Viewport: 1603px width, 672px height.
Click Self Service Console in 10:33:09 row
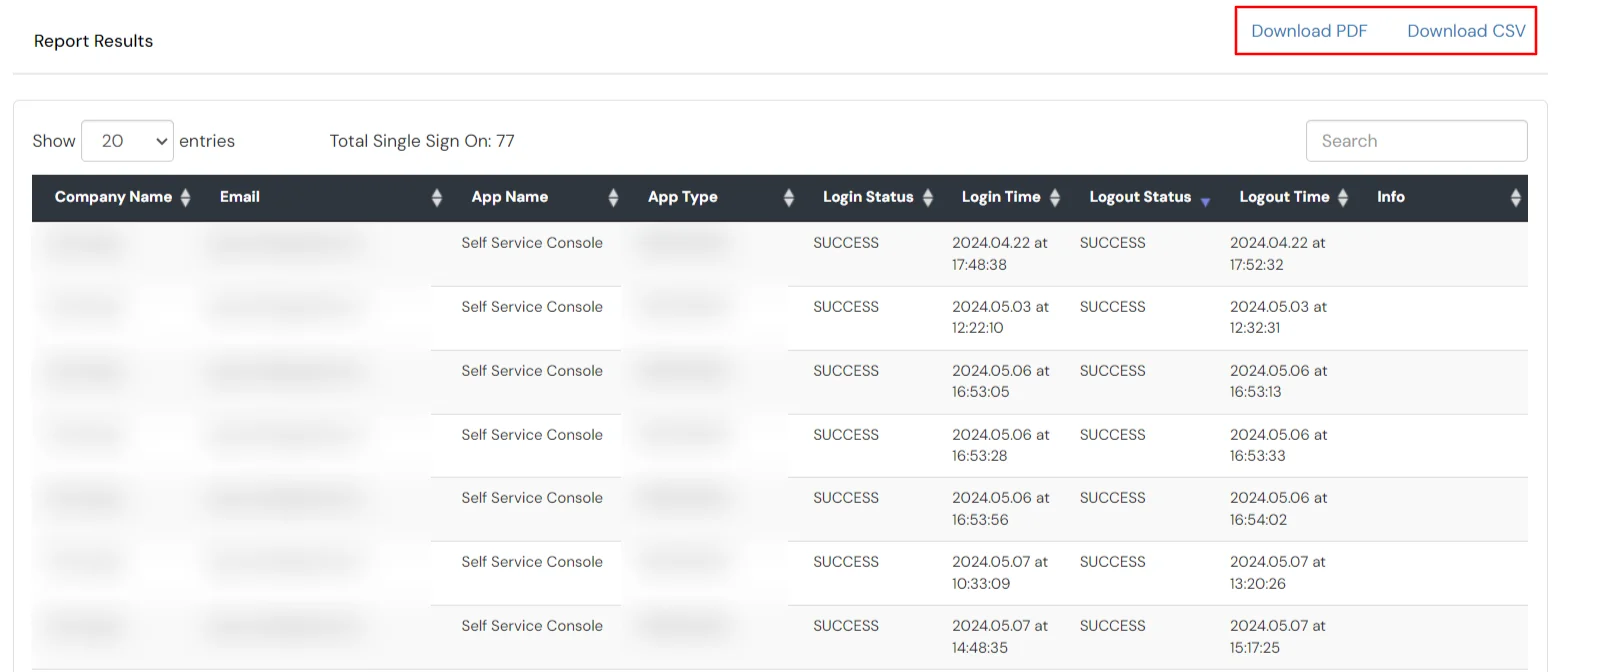point(532,562)
